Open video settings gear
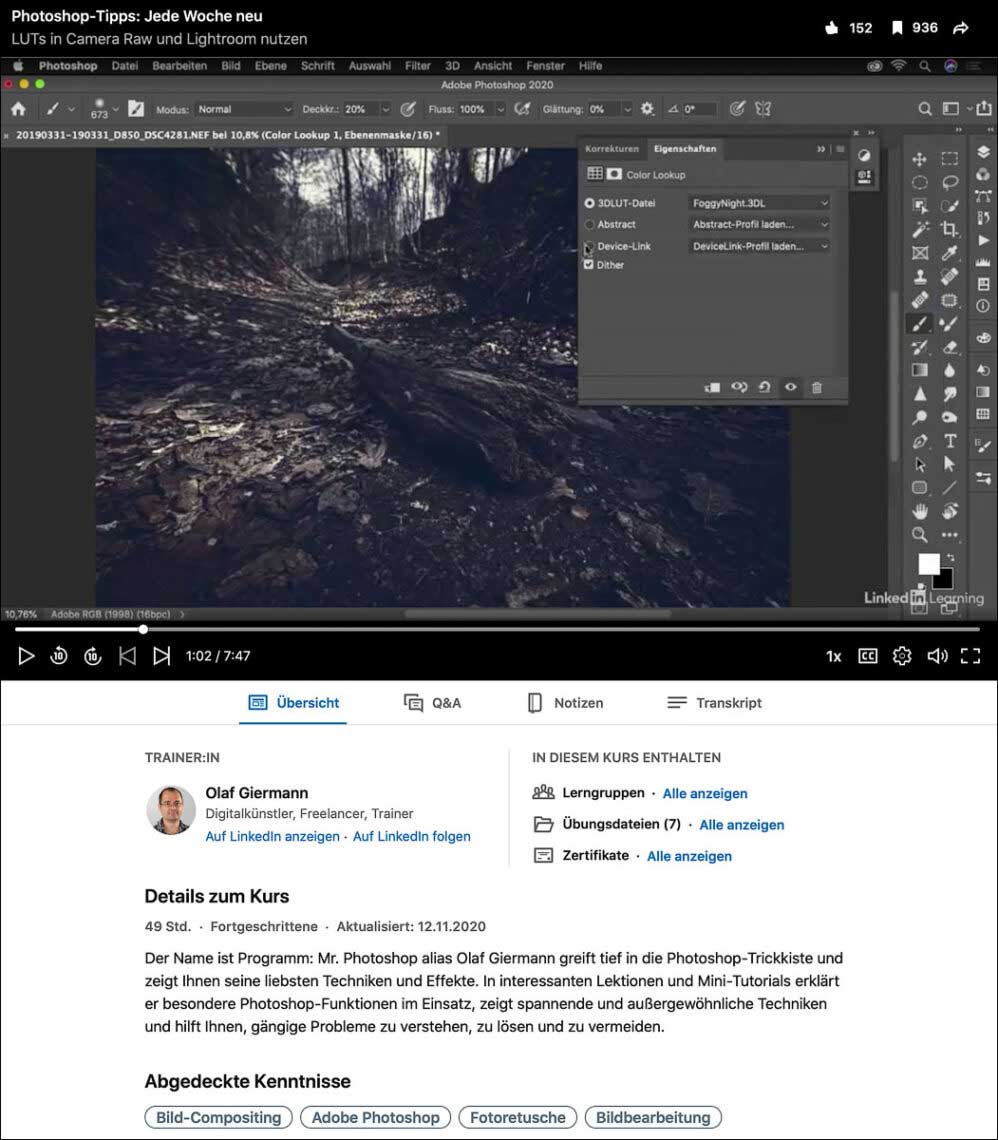This screenshot has width=998, height=1140. pyautogui.click(x=902, y=656)
